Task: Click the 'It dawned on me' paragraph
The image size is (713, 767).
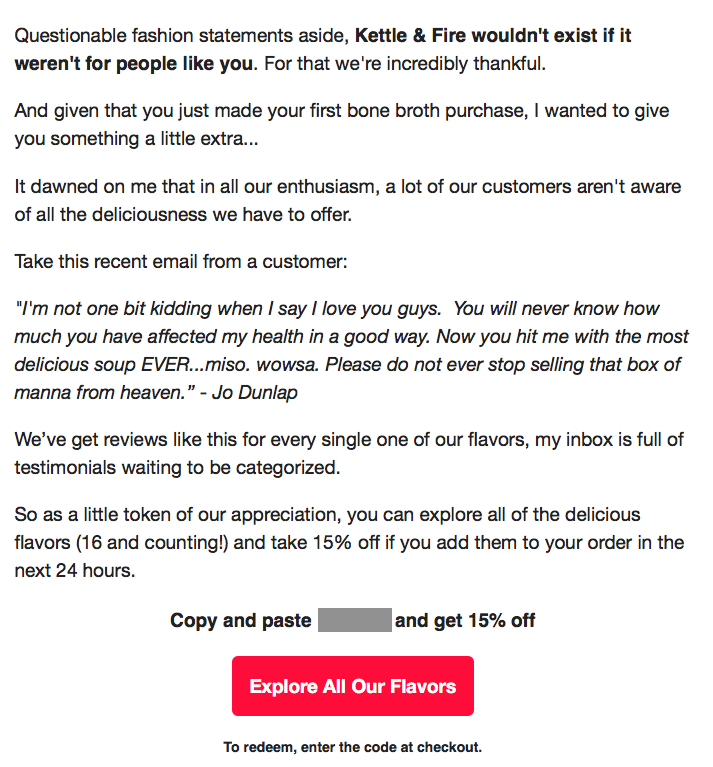Action: point(348,200)
